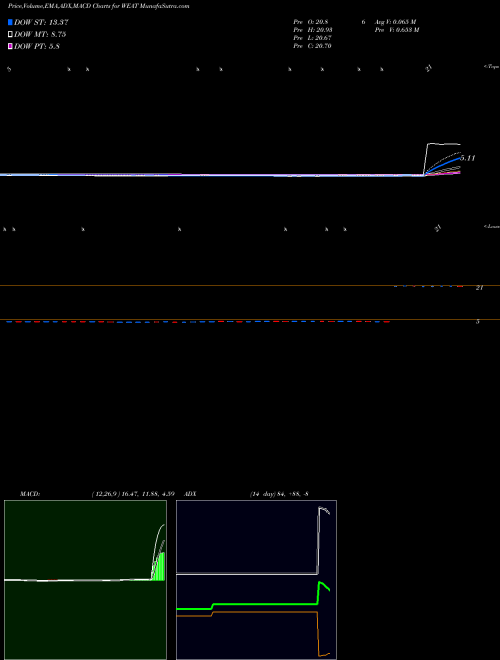The width and height of the screenshot is (500, 660).
Task: Click the 'Pre C: 20.70' close value
Action: pyautogui.click(x=312, y=46)
